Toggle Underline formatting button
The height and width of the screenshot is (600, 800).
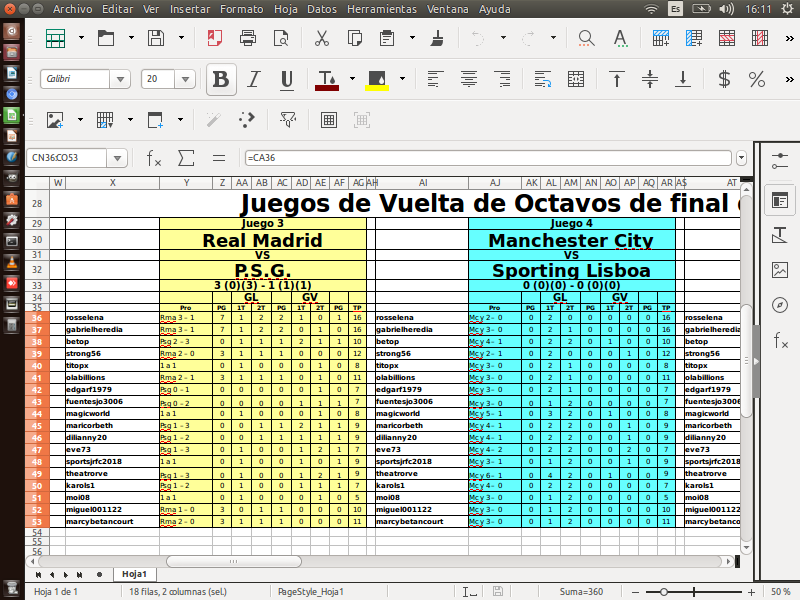click(287, 79)
